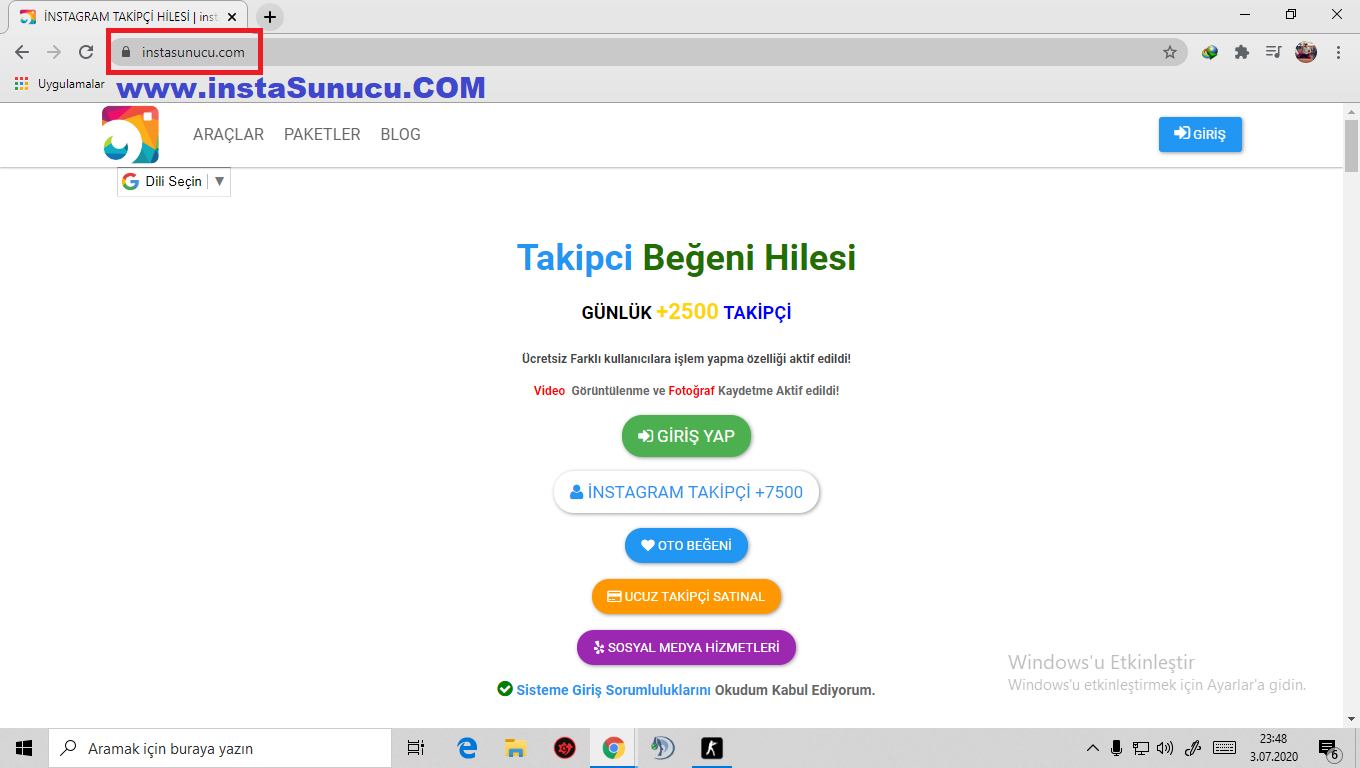
Task: Click the instaSunucu site logo
Action: click(130, 135)
